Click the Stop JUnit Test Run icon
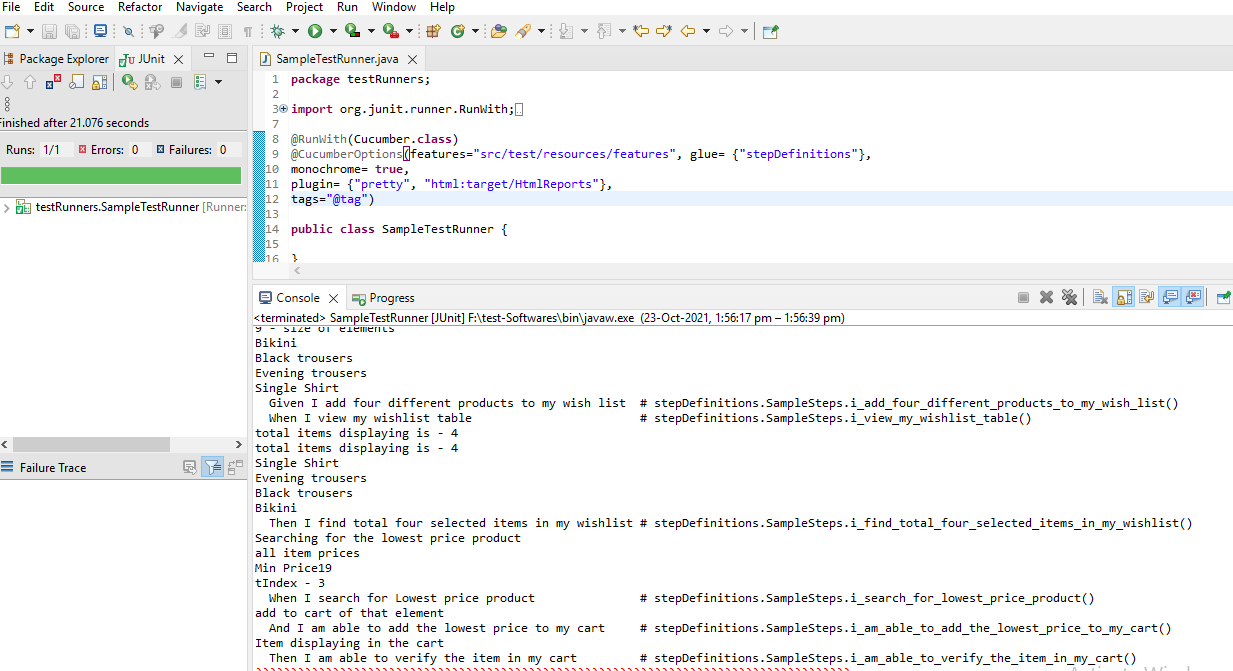The height and width of the screenshot is (671, 1233). [176, 82]
